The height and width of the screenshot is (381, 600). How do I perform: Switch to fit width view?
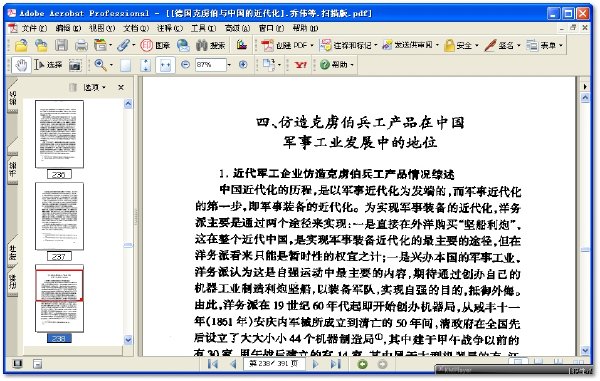click(x=165, y=65)
